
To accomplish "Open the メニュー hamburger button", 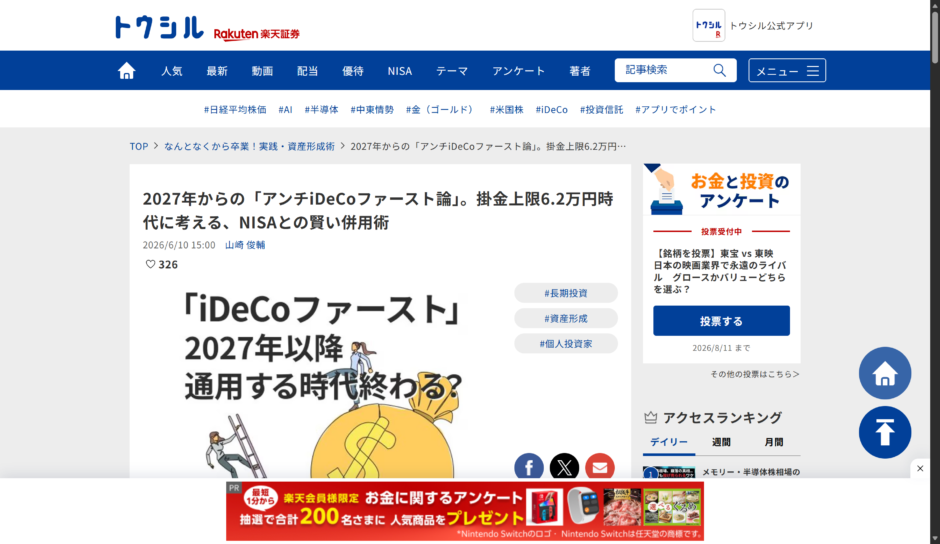I will click(x=787, y=71).
